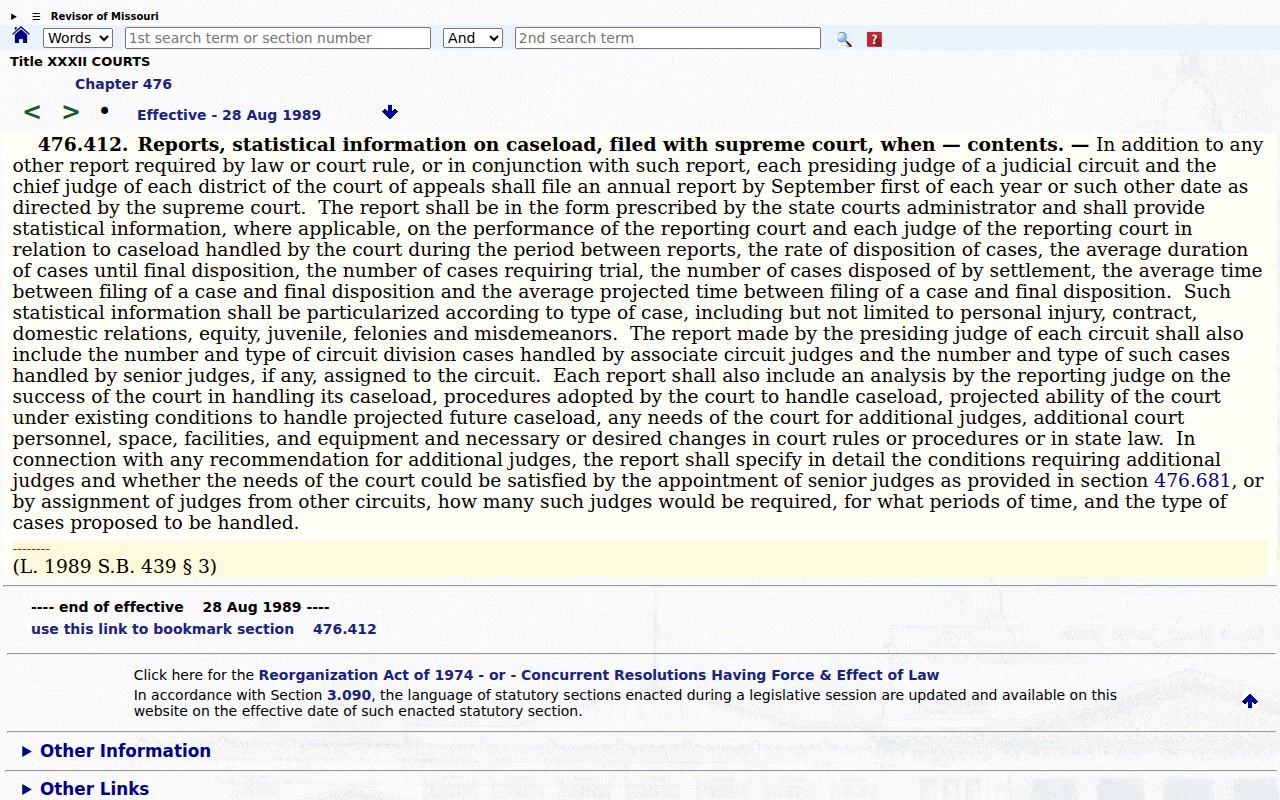Image resolution: width=1280 pixels, height=800 pixels.
Task: Click the 2nd search term input field
Action: click(668, 38)
